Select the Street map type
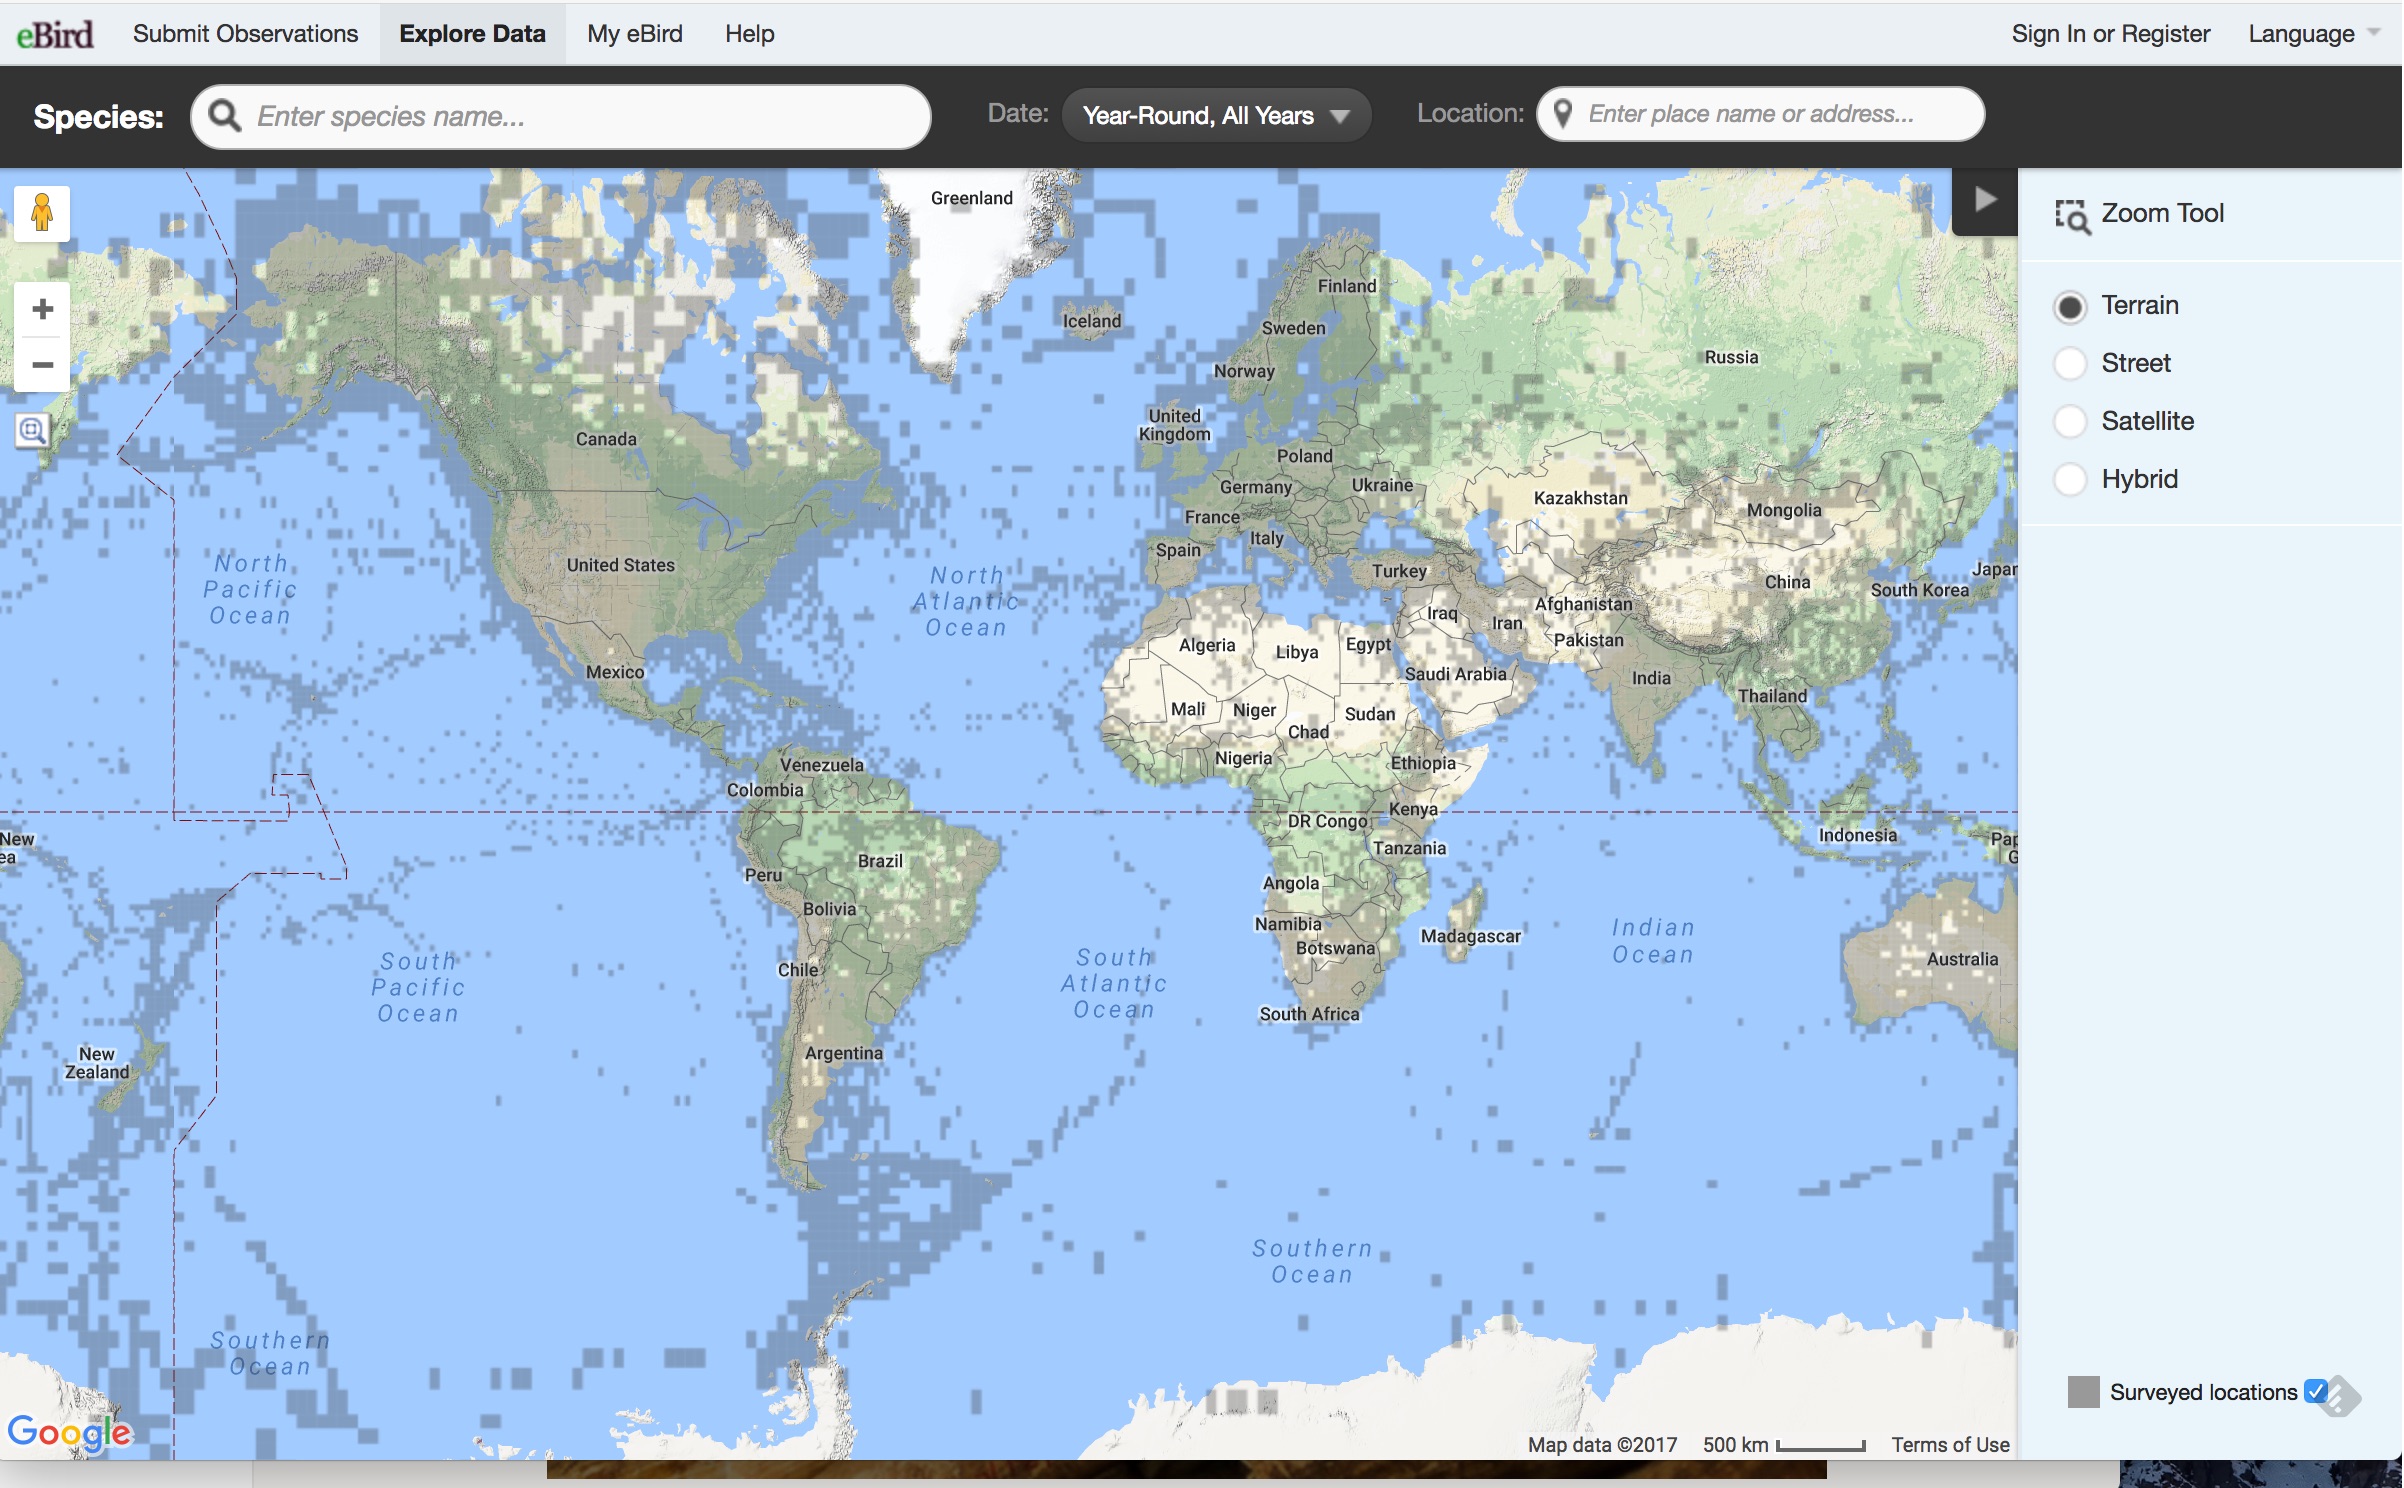The width and height of the screenshot is (2404, 1488). 2070,364
